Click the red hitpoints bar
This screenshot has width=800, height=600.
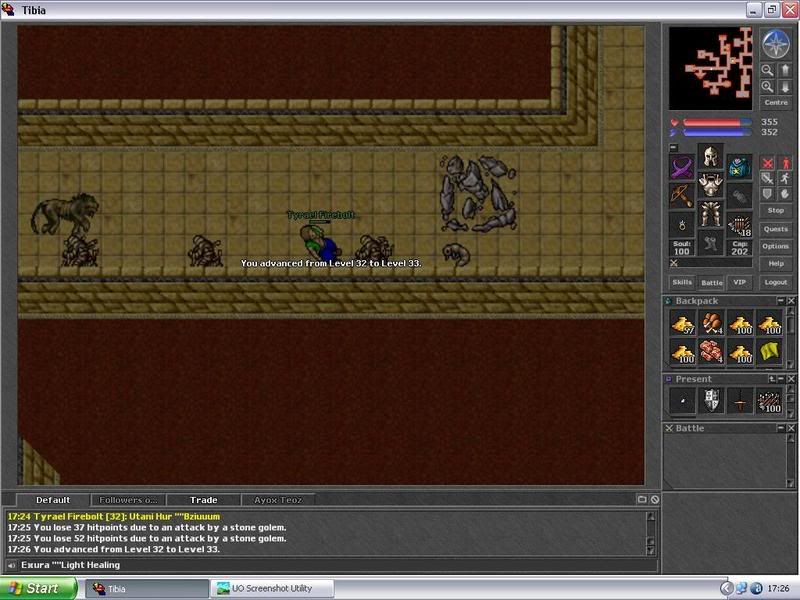(717, 122)
